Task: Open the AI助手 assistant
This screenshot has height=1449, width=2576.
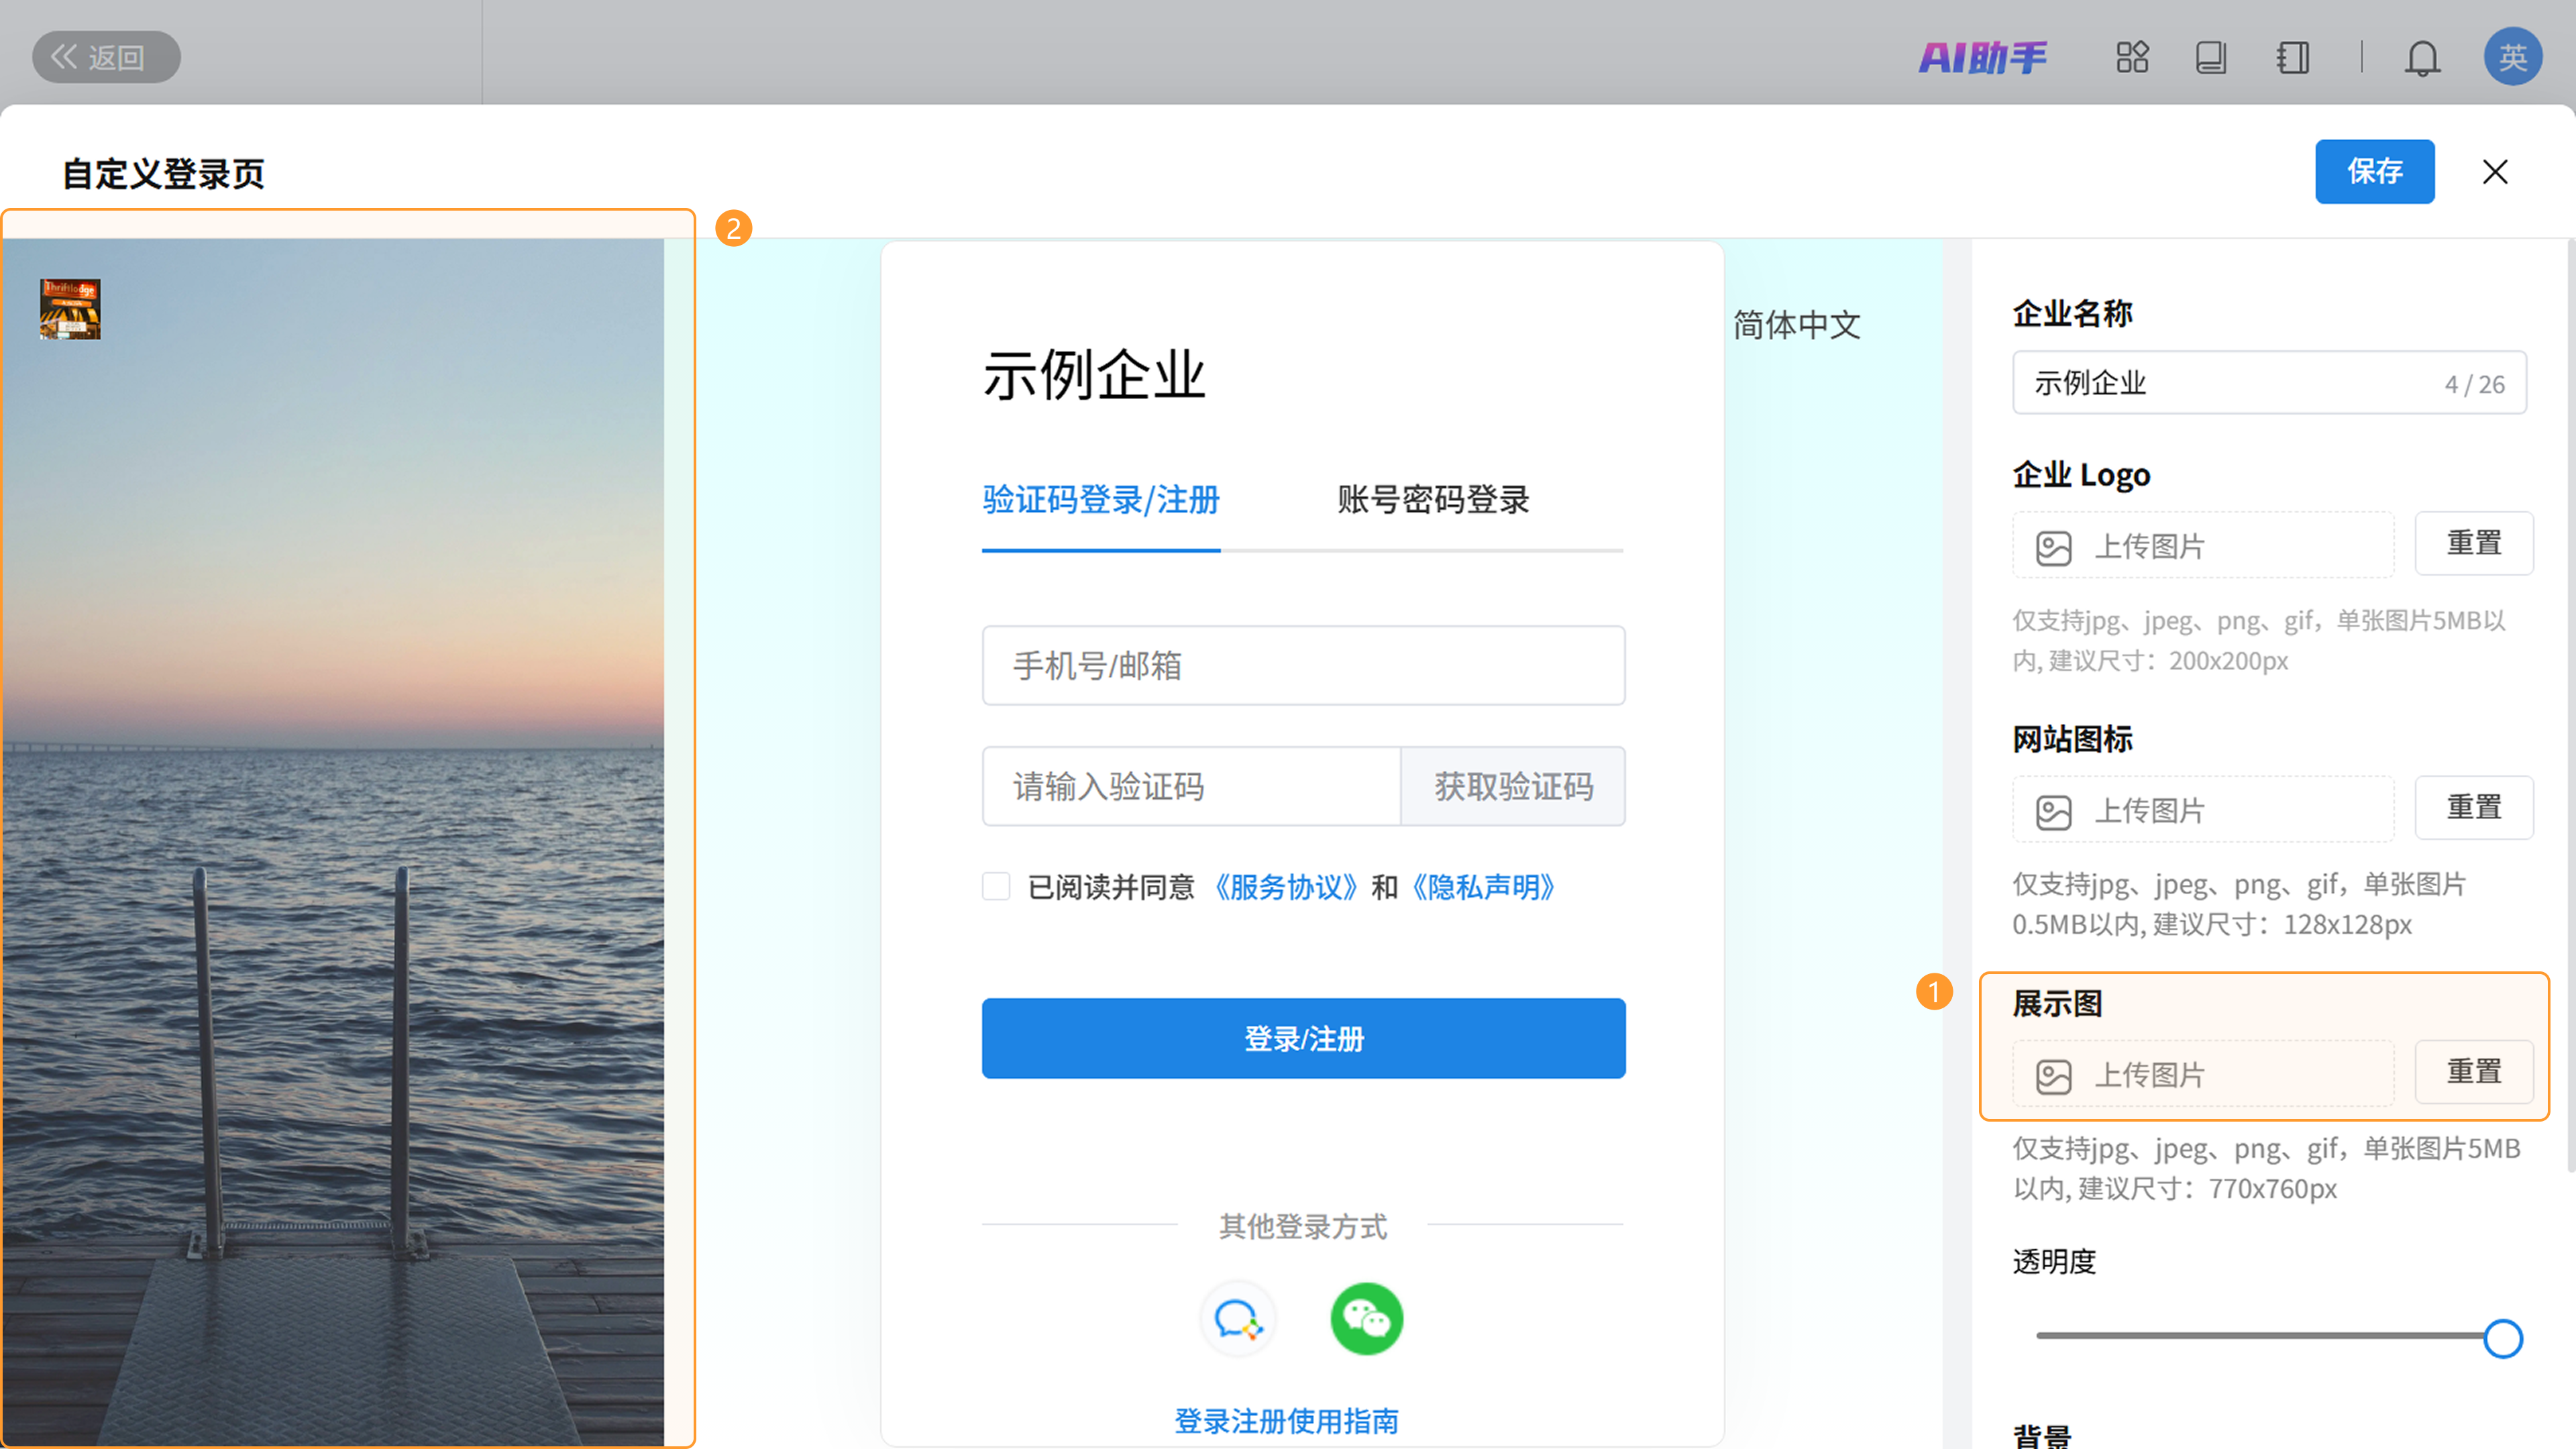Action: (x=1983, y=57)
